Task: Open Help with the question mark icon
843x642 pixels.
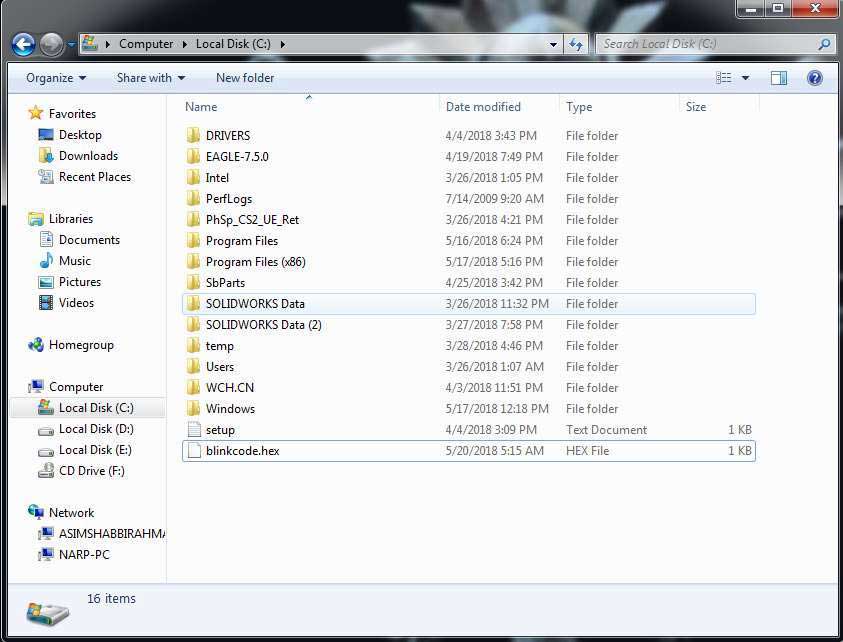Action: click(x=815, y=78)
